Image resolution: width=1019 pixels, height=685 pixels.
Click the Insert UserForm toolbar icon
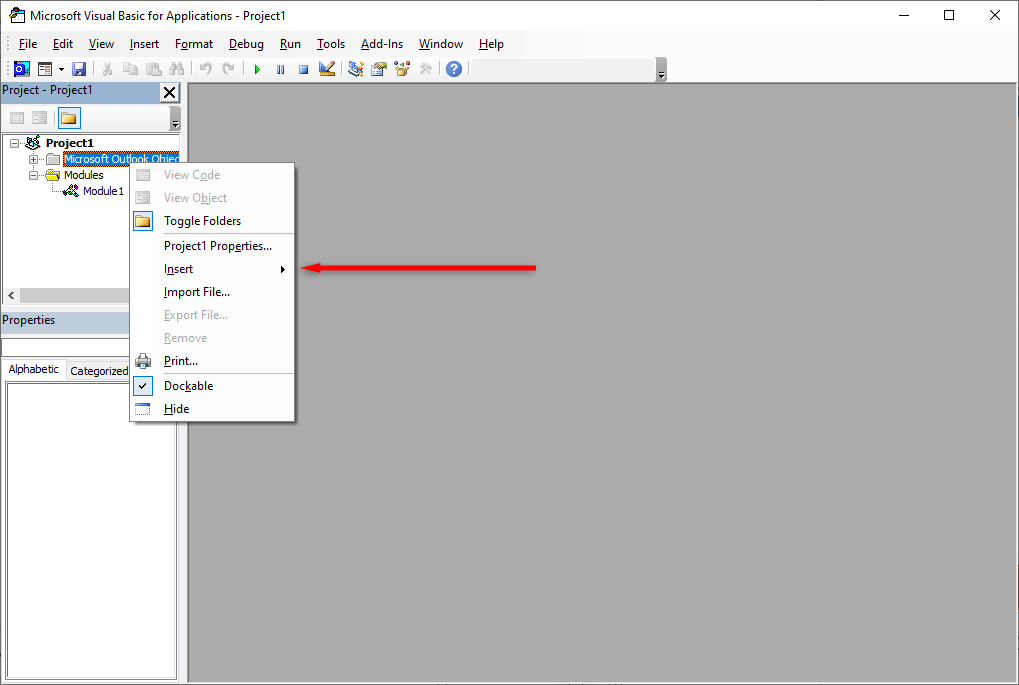tap(45, 69)
